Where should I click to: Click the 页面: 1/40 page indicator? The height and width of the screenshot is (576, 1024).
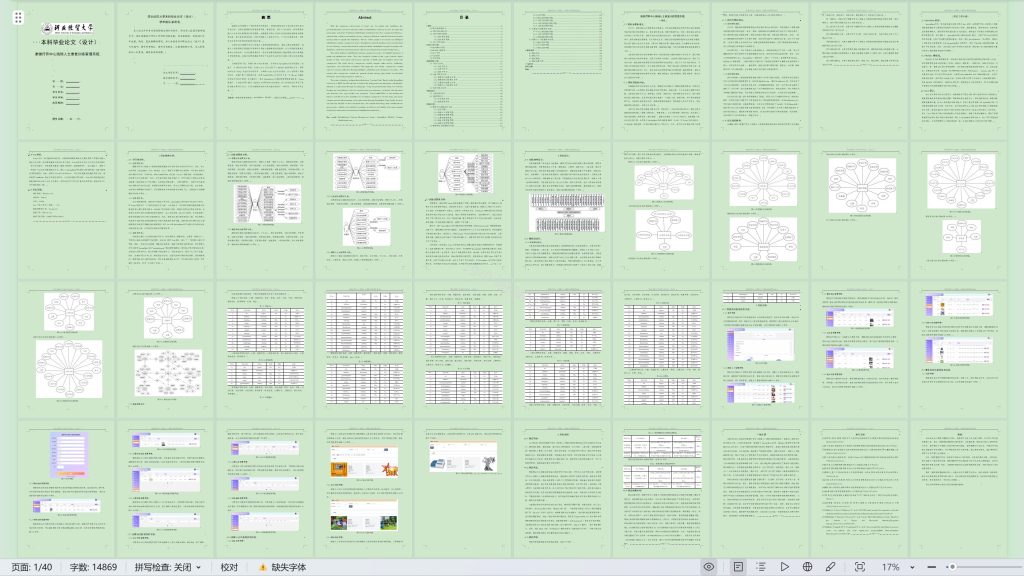pyautogui.click(x=31, y=568)
